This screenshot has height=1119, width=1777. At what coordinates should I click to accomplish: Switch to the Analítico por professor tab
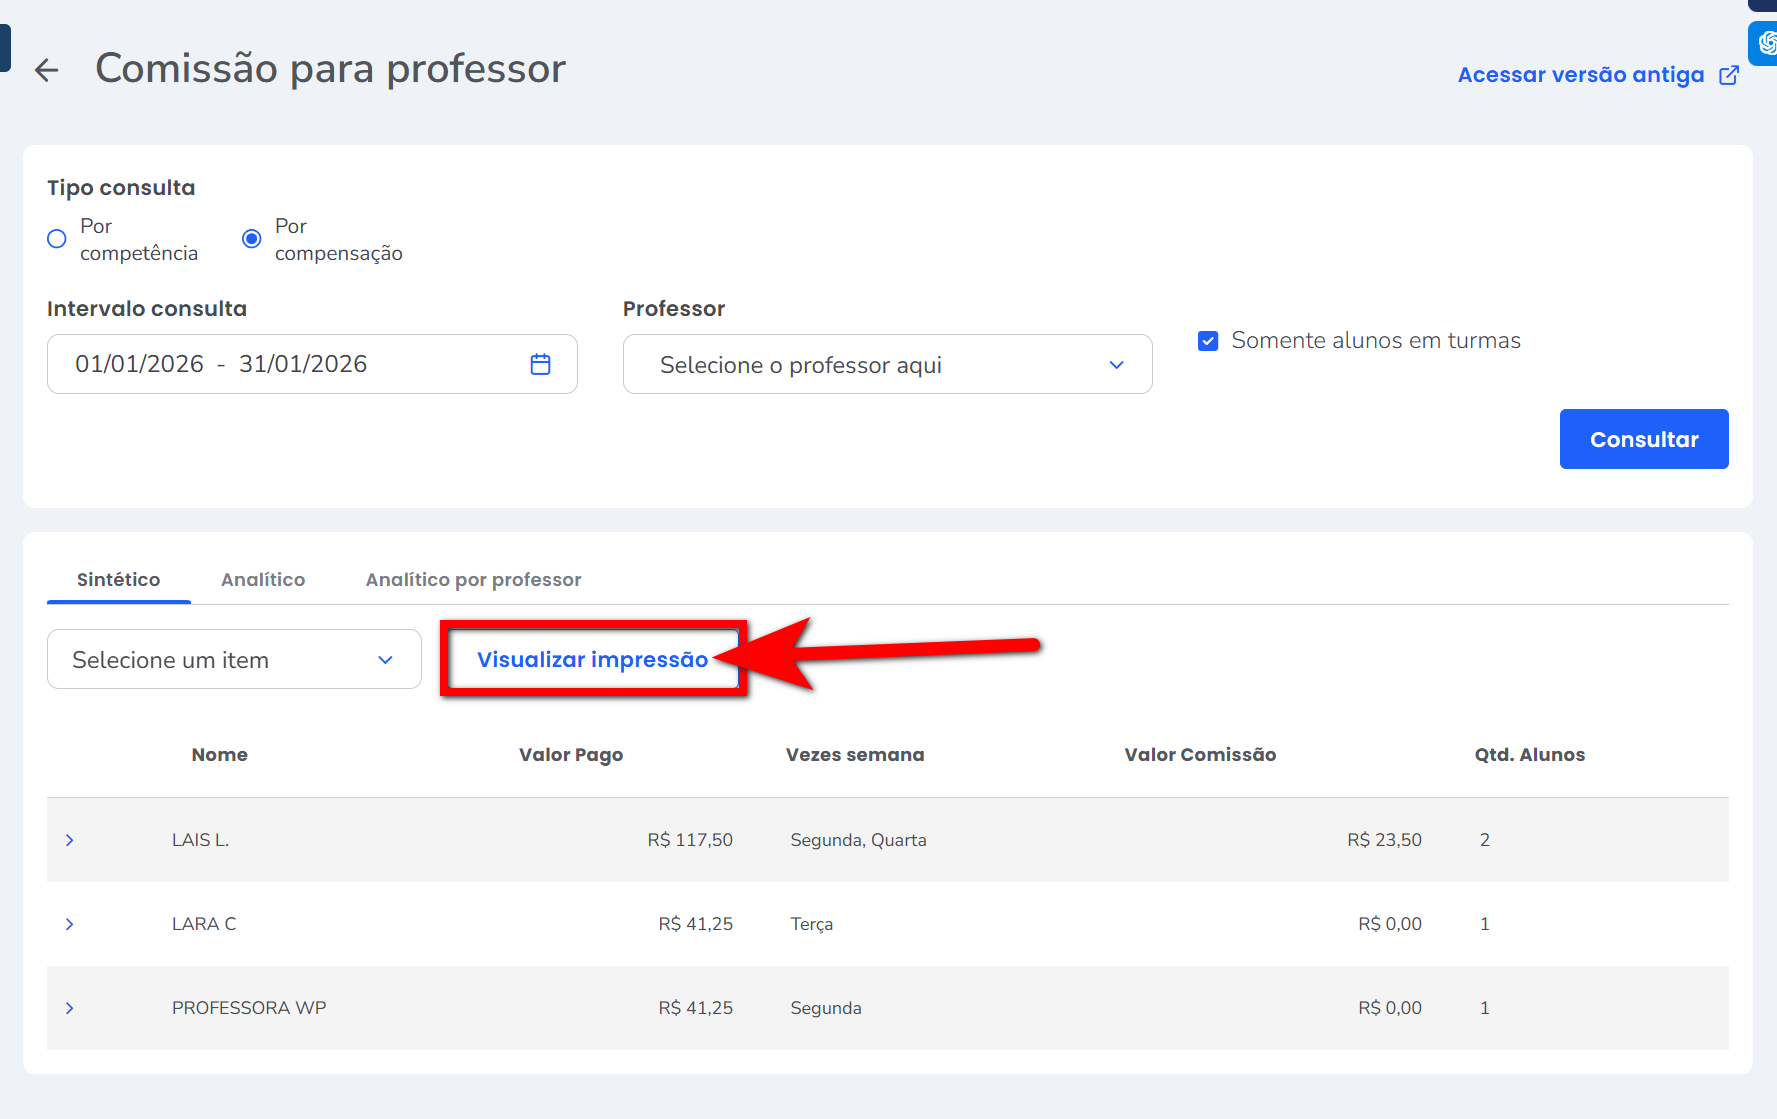473,580
